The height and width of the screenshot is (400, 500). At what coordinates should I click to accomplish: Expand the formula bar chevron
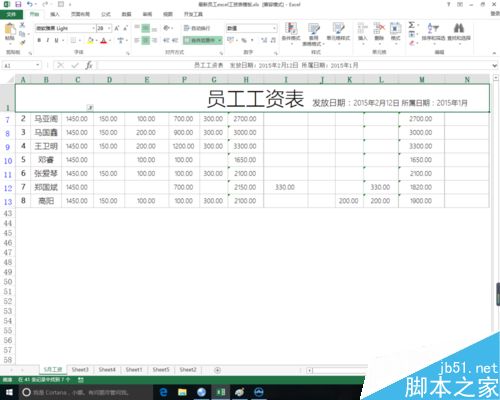pyautogui.click(x=495, y=66)
